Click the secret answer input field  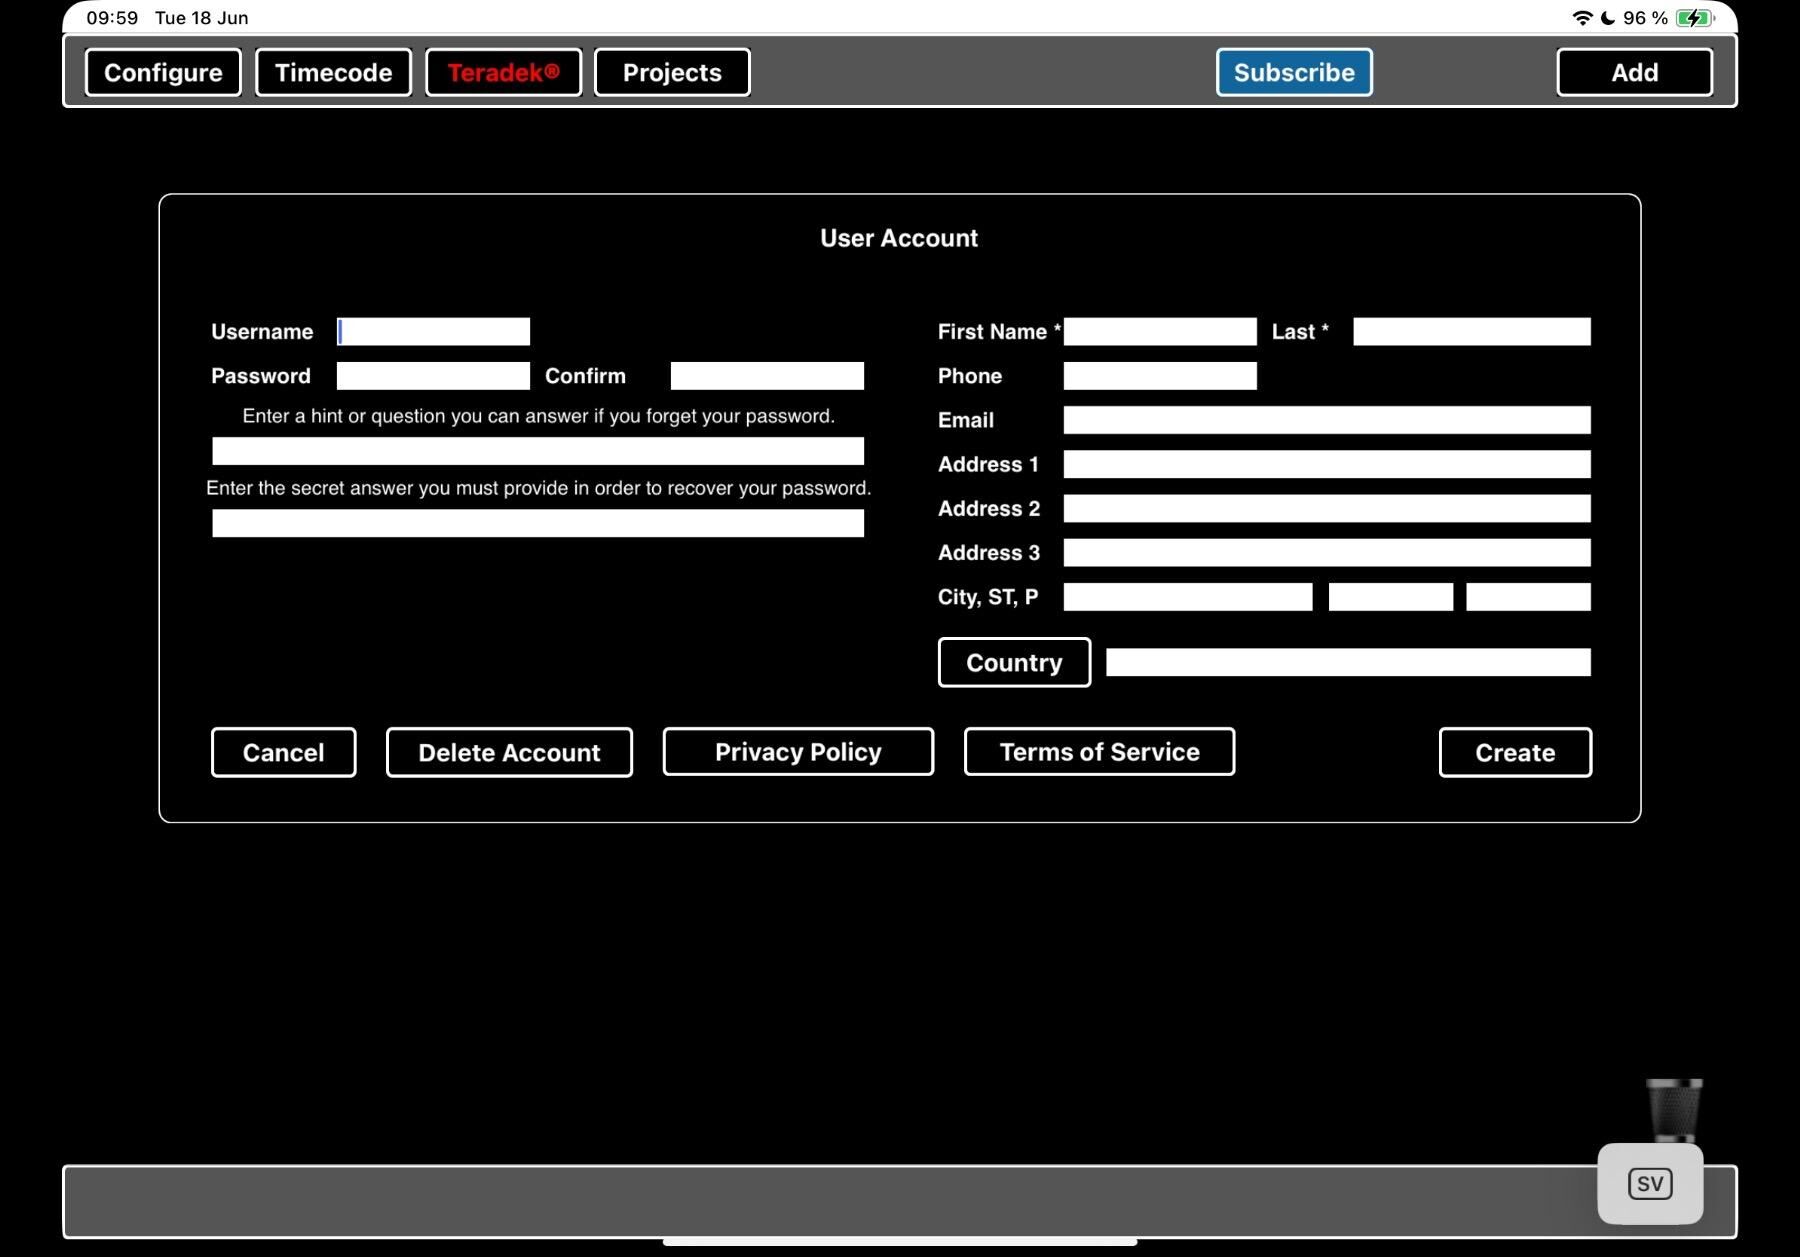click(538, 523)
